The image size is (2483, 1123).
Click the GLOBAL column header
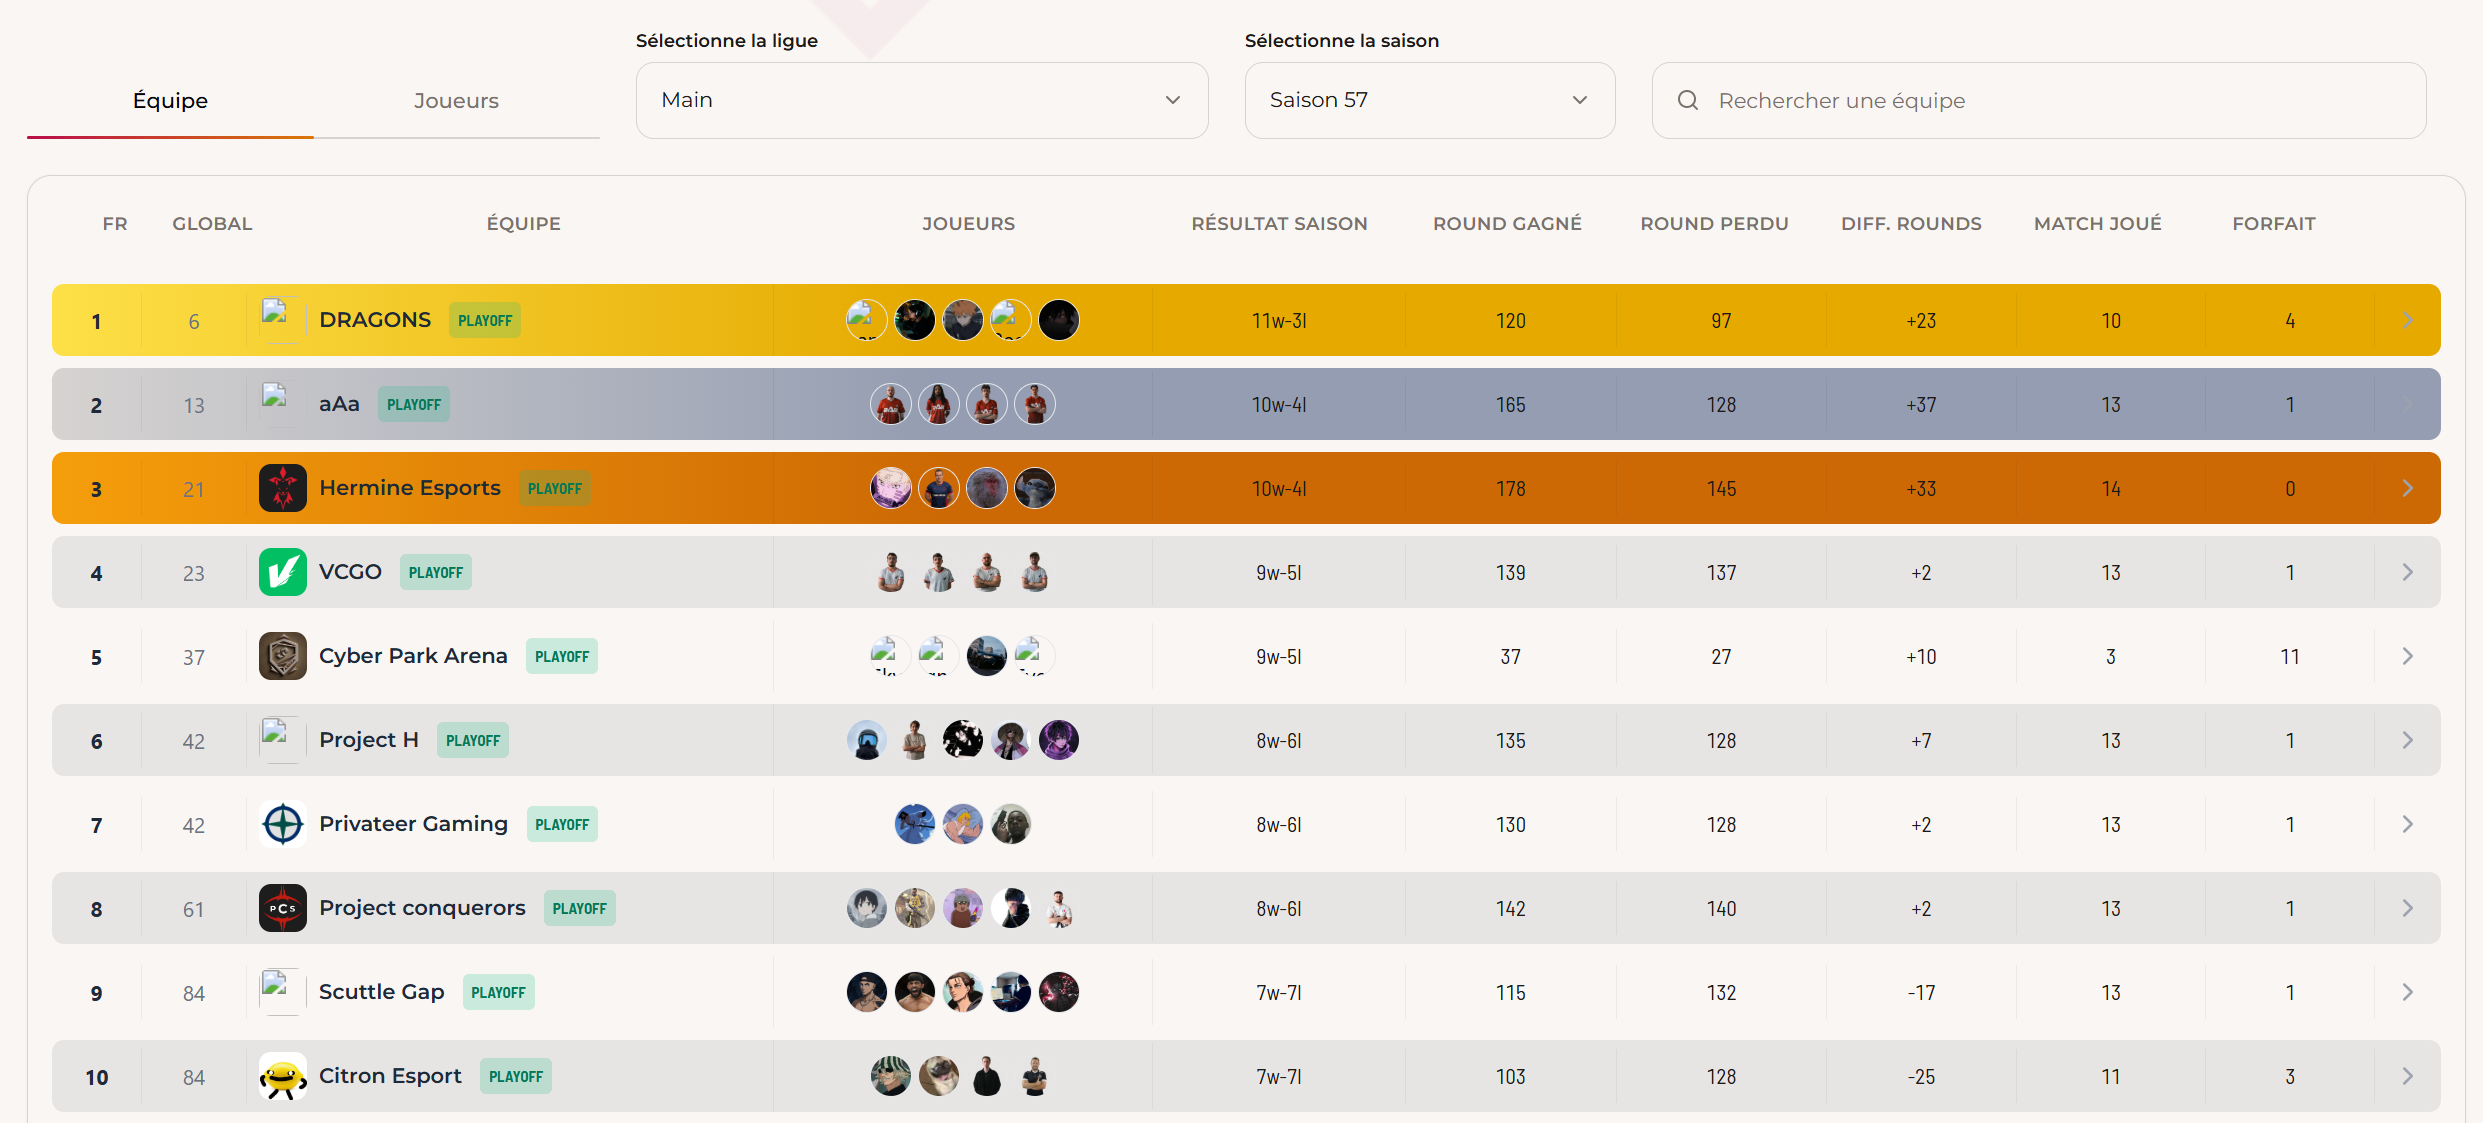[x=212, y=224]
